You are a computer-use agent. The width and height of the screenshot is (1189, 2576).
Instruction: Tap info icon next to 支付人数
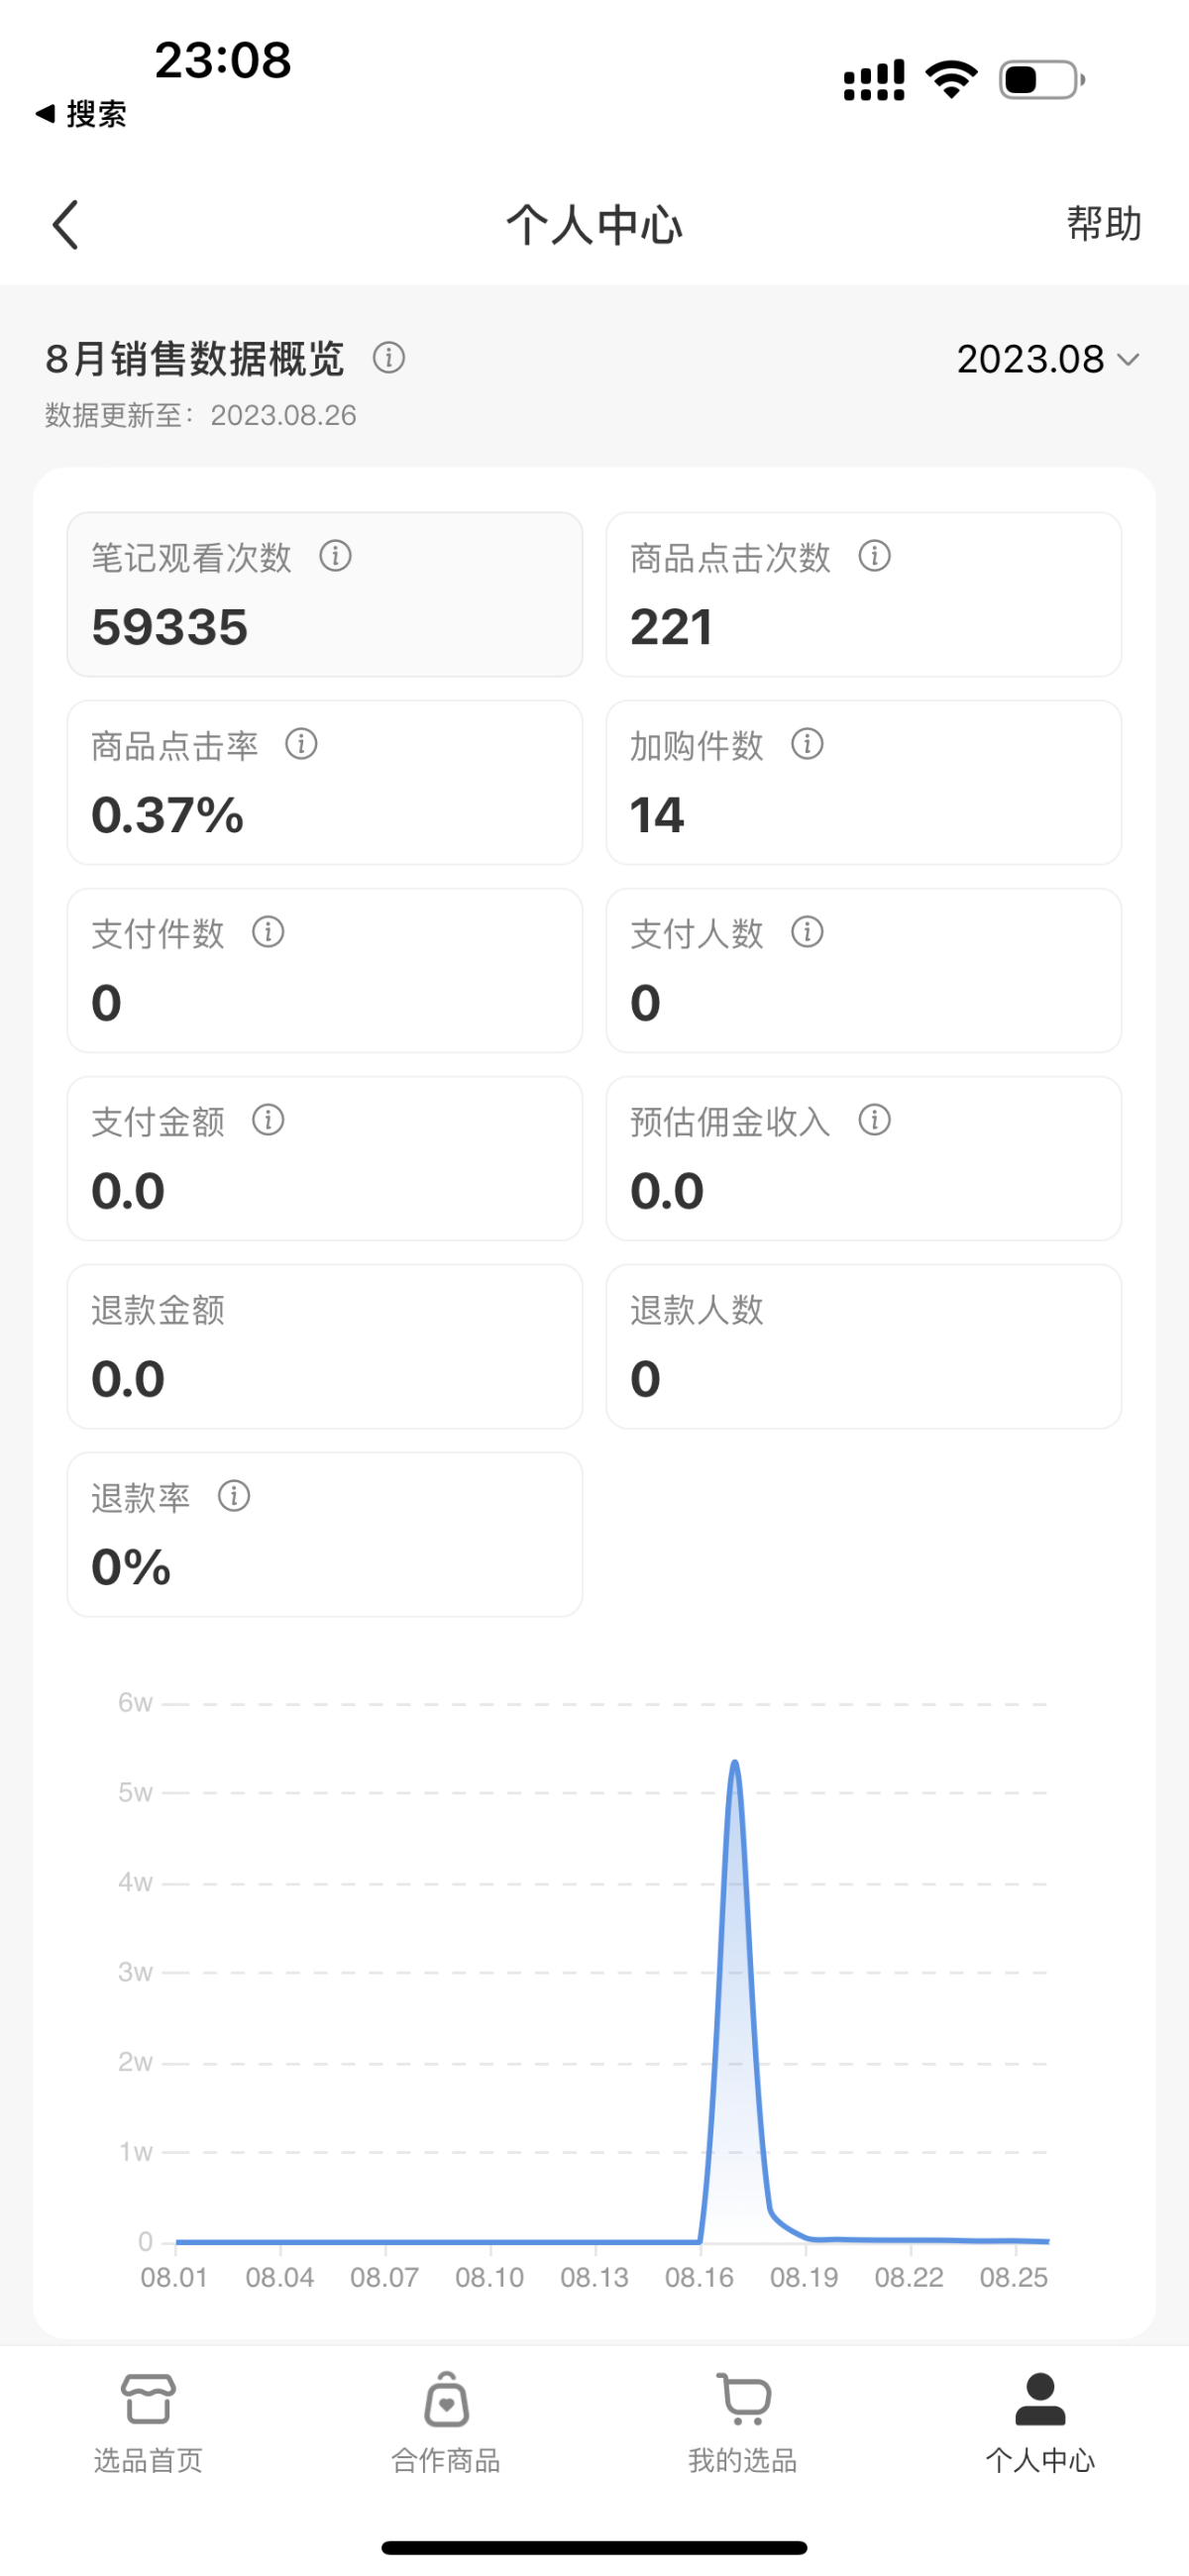point(807,932)
